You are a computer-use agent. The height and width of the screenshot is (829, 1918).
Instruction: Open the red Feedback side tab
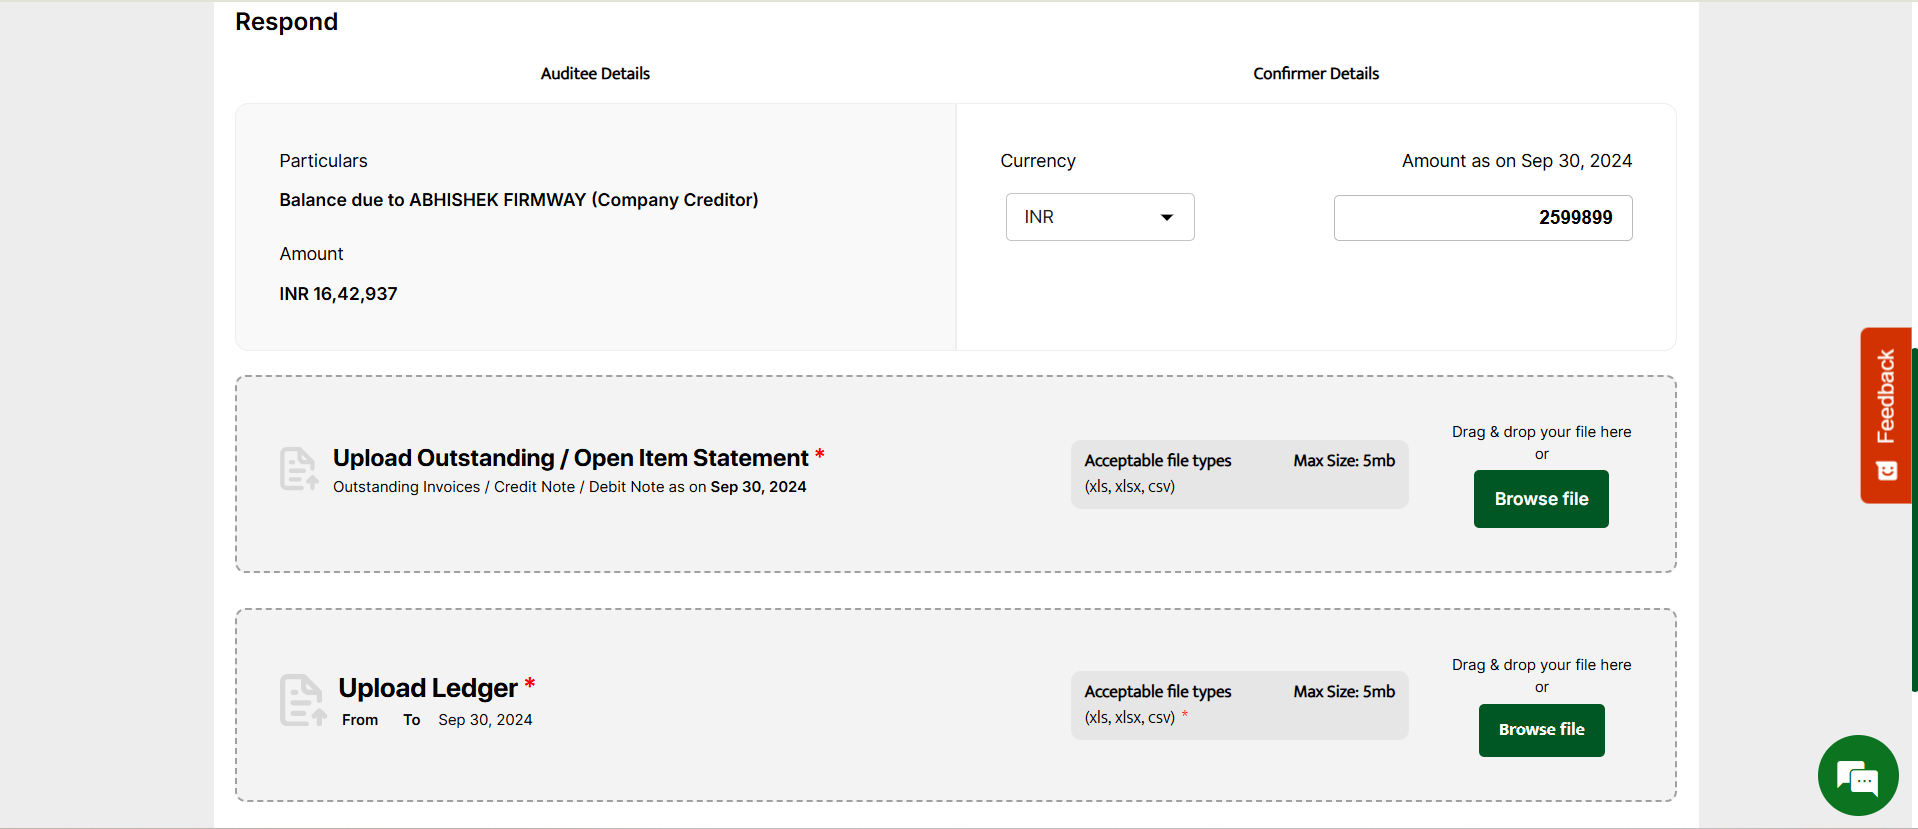point(1885,397)
